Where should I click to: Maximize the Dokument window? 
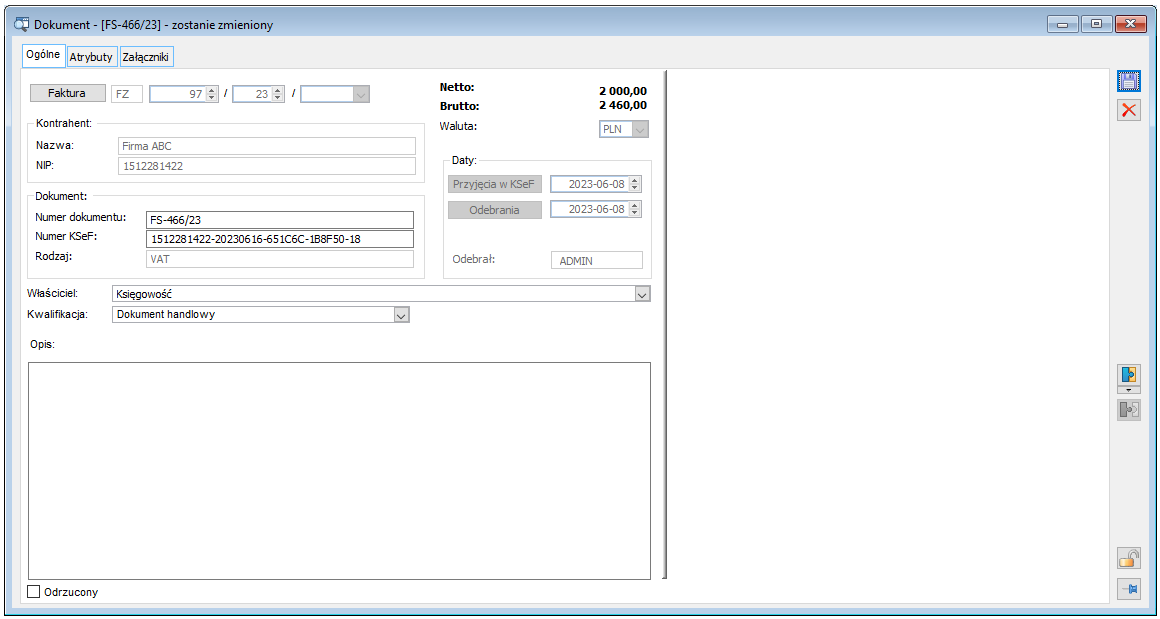pos(1096,24)
